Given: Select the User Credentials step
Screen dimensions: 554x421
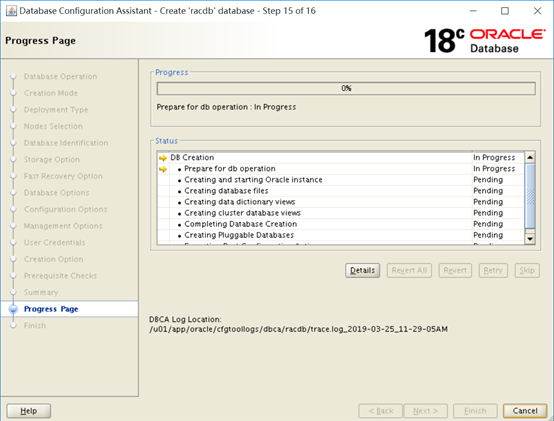Looking at the screenshot, I should coord(55,243).
